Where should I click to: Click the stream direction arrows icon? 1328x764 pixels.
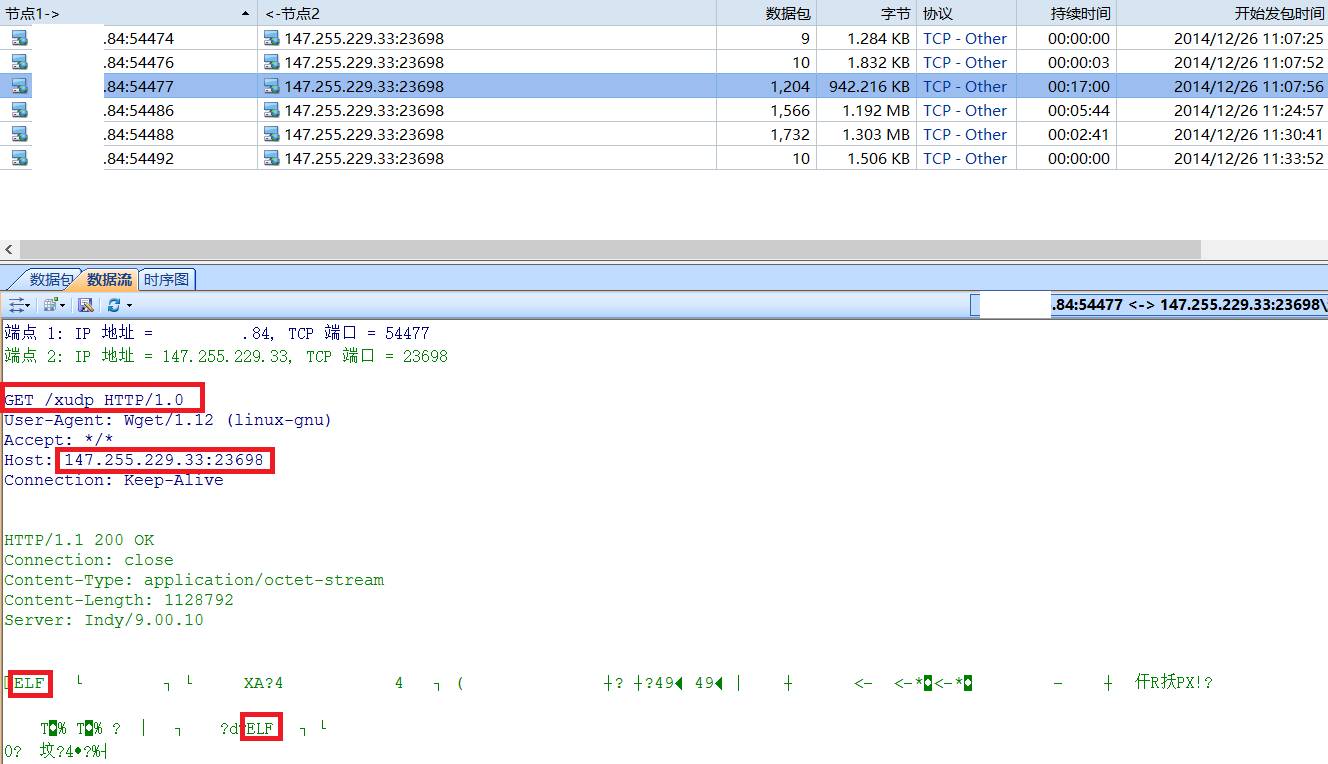point(17,305)
